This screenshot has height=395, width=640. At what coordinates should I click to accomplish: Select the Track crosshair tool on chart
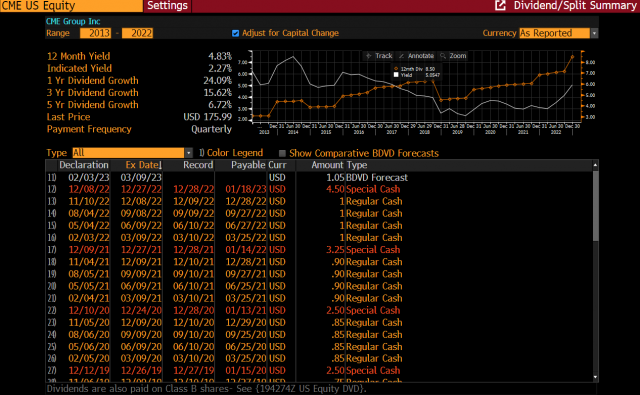pyautogui.click(x=379, y=55)
